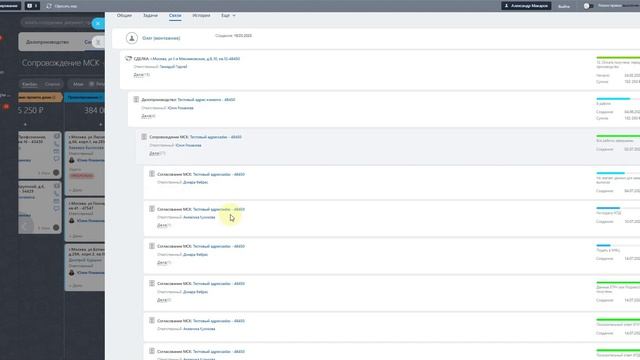
Task: Click the counter badge icon in the top bar
Action: [x=32, y=6]
